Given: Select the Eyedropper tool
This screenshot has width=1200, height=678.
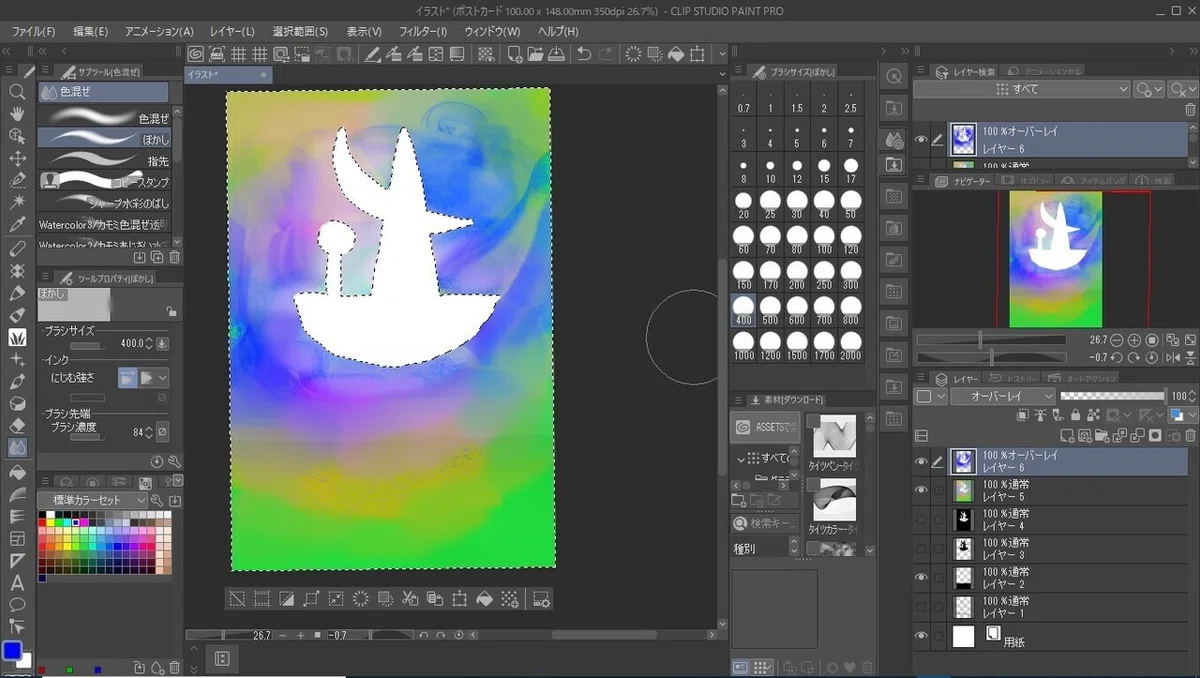Looking at the screenshot, I should [x=17, y=225].
